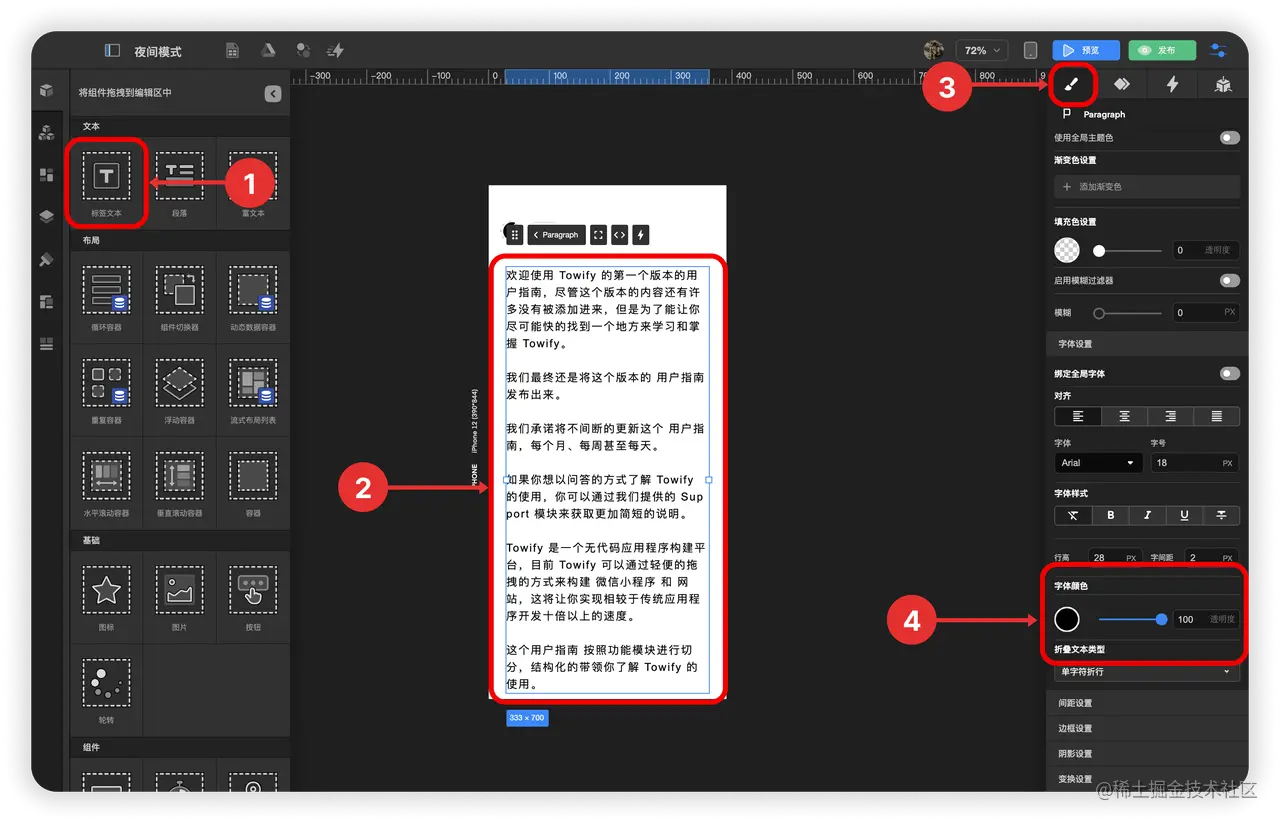Toggle italic font style
The height and width of the screenshot is (823, 1280).
1147,515
